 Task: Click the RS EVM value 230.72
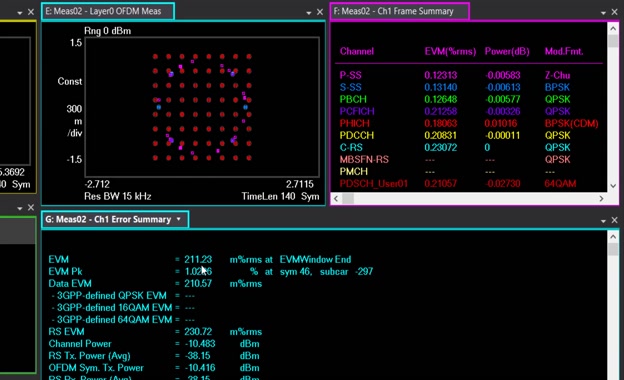[x=198, y=331]
